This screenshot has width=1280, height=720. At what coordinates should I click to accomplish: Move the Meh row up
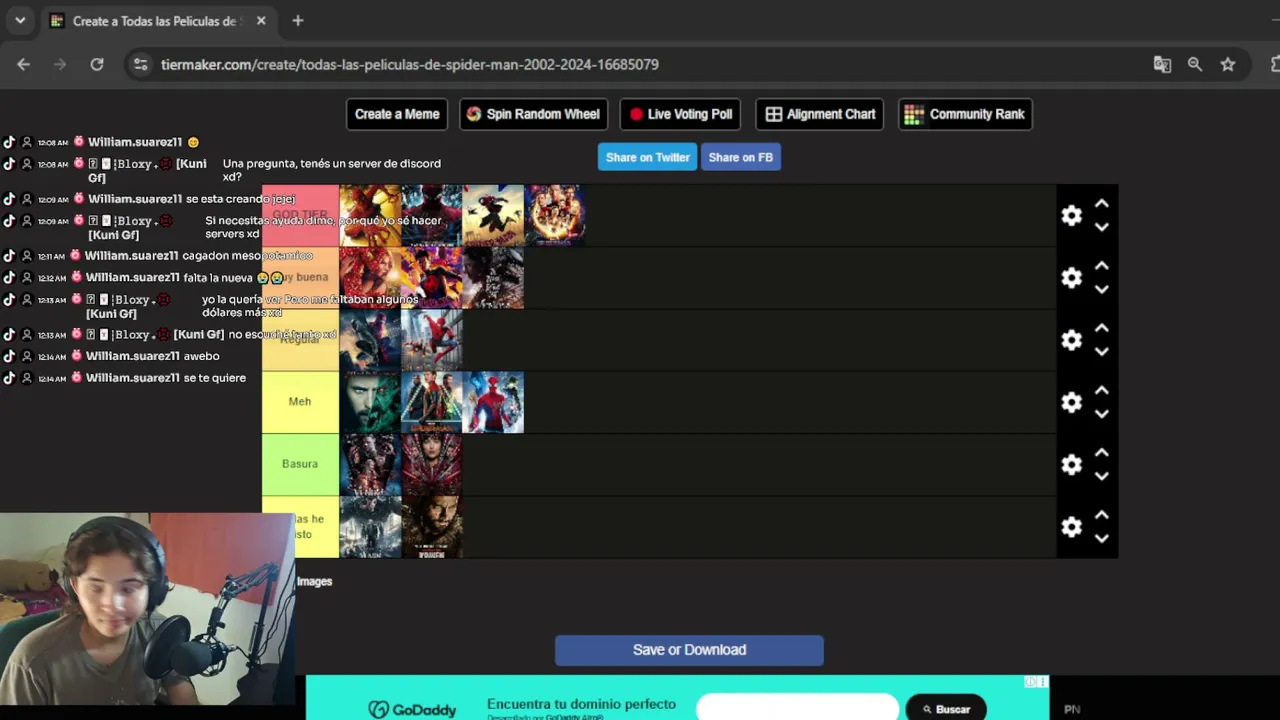(1101, 390)
